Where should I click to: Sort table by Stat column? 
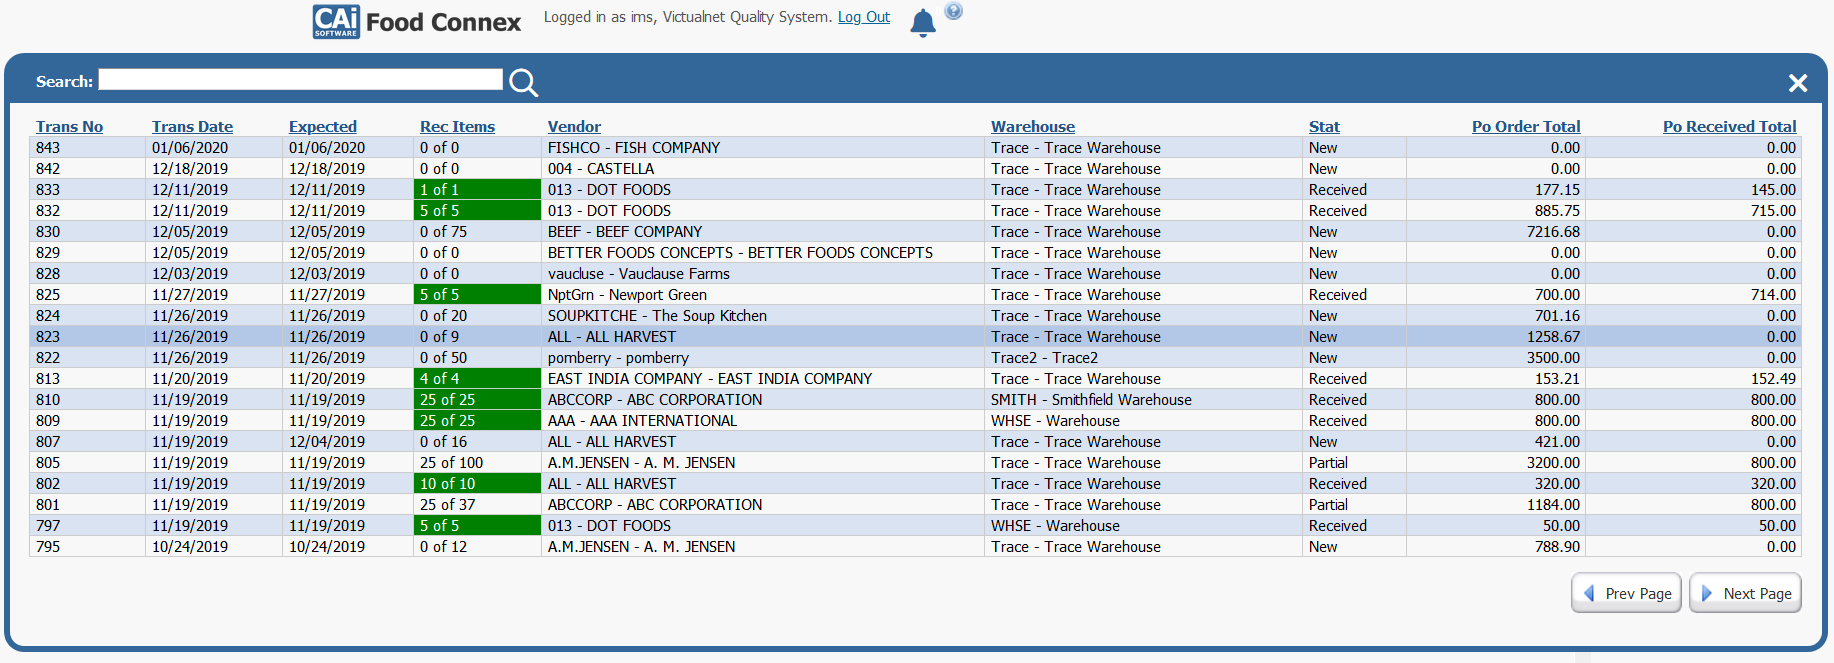pos(1324,127)
